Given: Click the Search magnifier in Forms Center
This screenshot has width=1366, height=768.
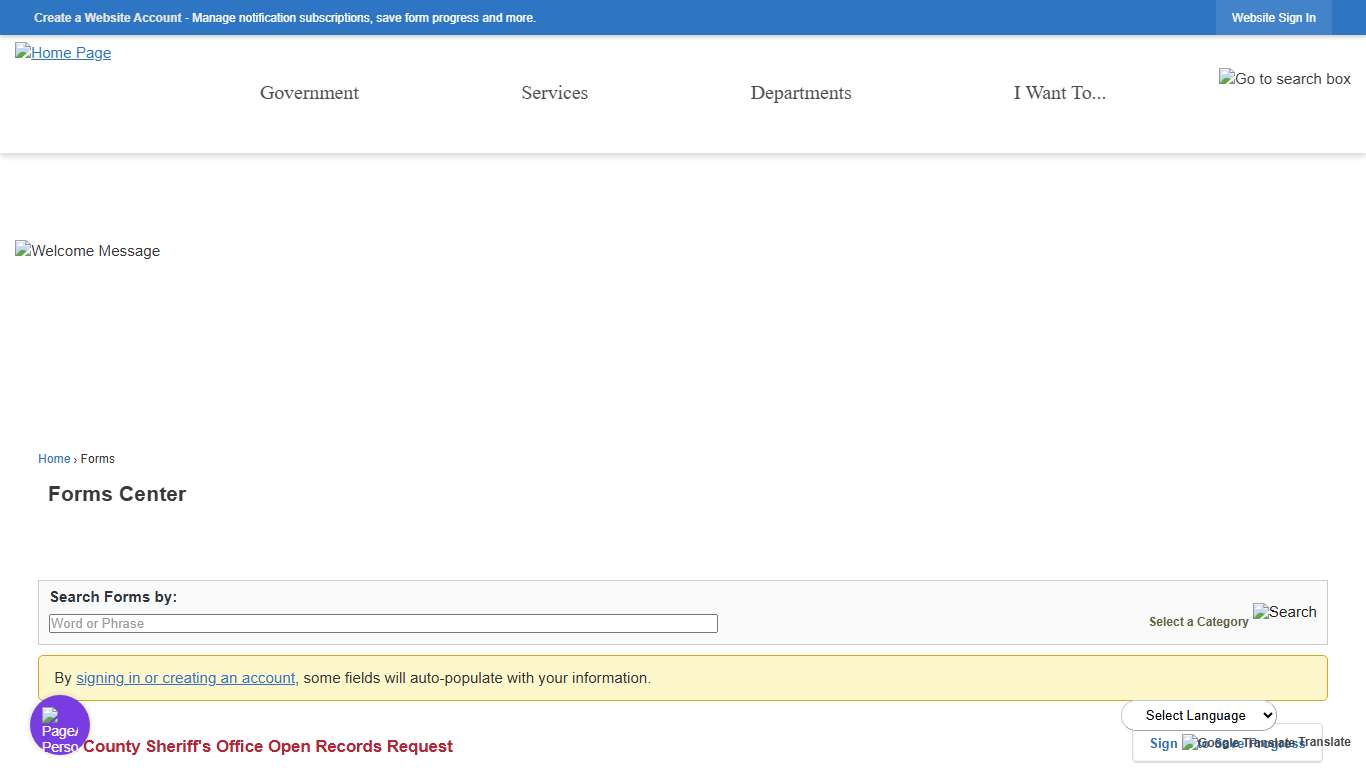Looking at the screenshot, I should tap(1285, 612).
